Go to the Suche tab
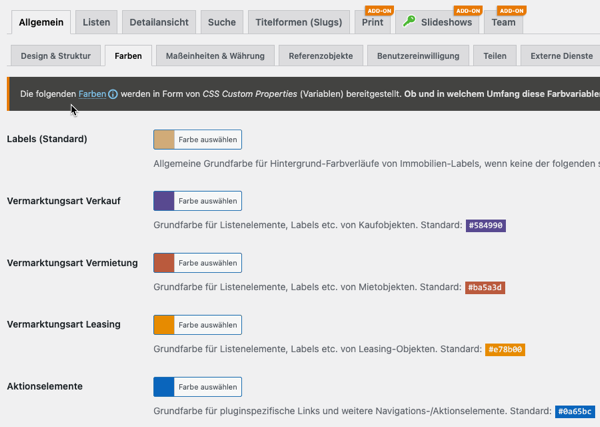The width and height of the screenshot is (600, 427). coord(222,22)
